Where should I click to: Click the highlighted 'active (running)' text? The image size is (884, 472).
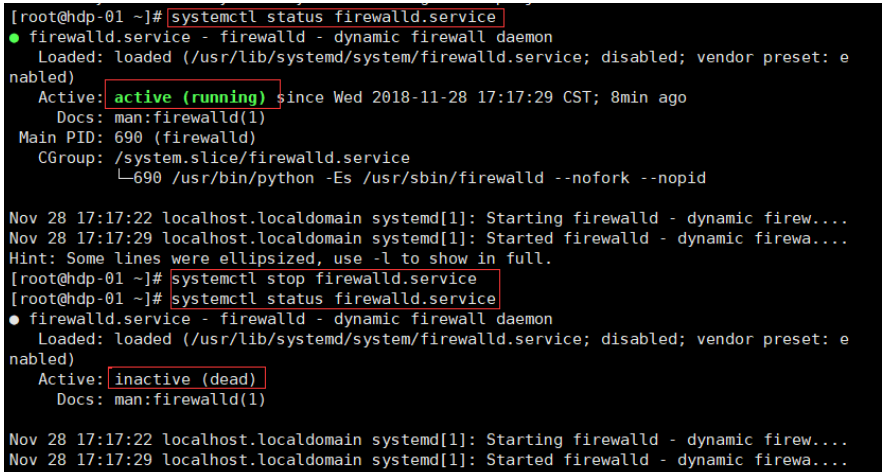click(191, 98)
